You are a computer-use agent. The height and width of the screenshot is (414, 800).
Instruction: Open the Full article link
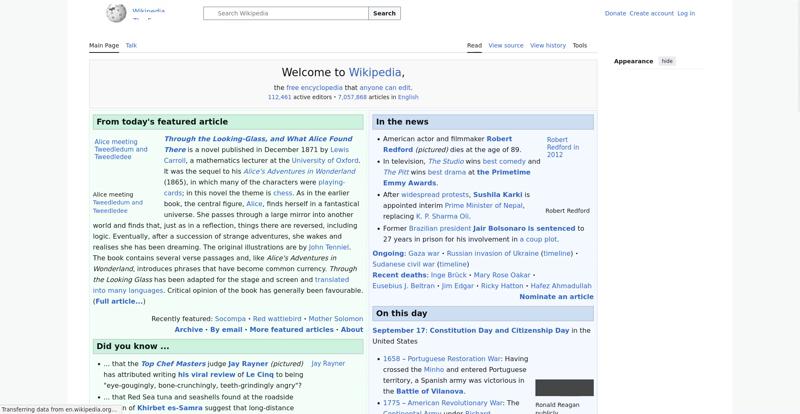pyautogui.click(x=119, y=301)
